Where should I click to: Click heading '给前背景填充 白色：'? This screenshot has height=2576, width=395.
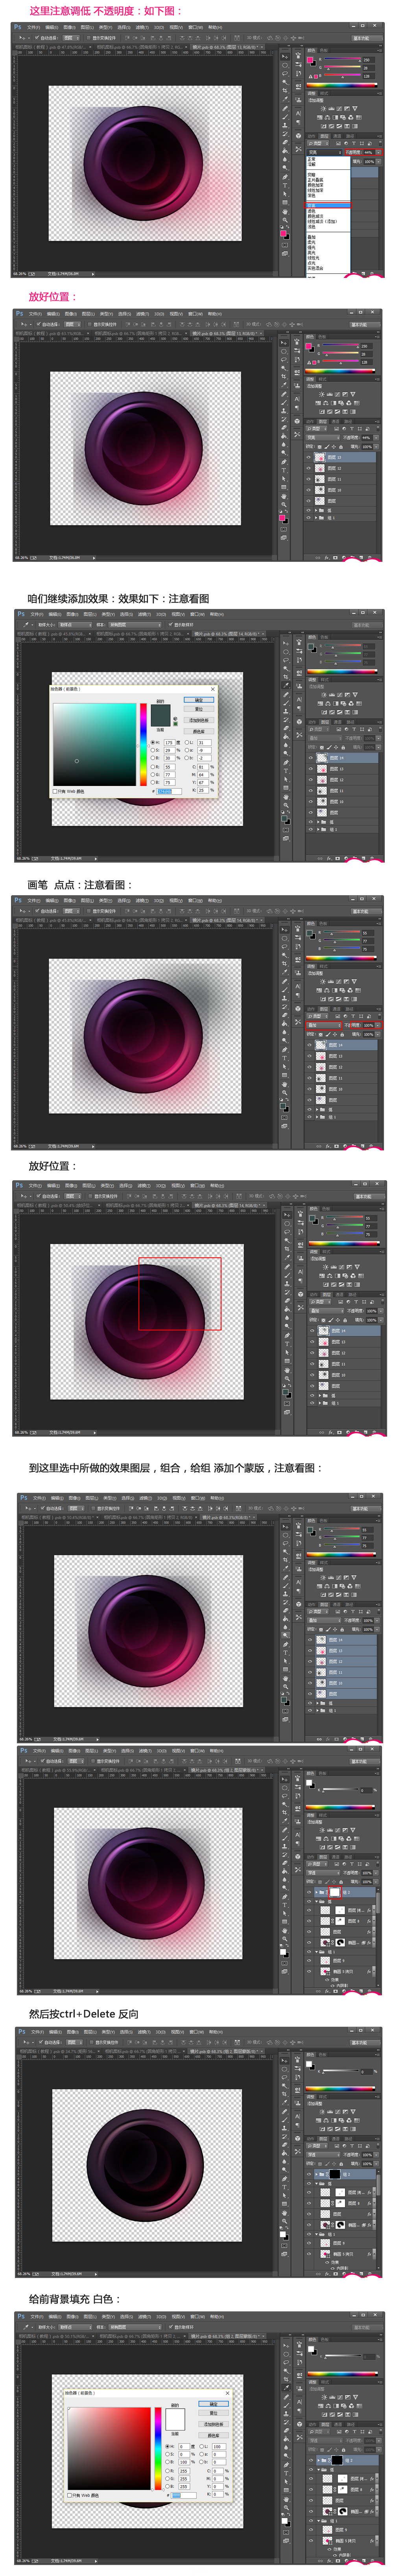pyautogui.click(x=75, y=2299)
